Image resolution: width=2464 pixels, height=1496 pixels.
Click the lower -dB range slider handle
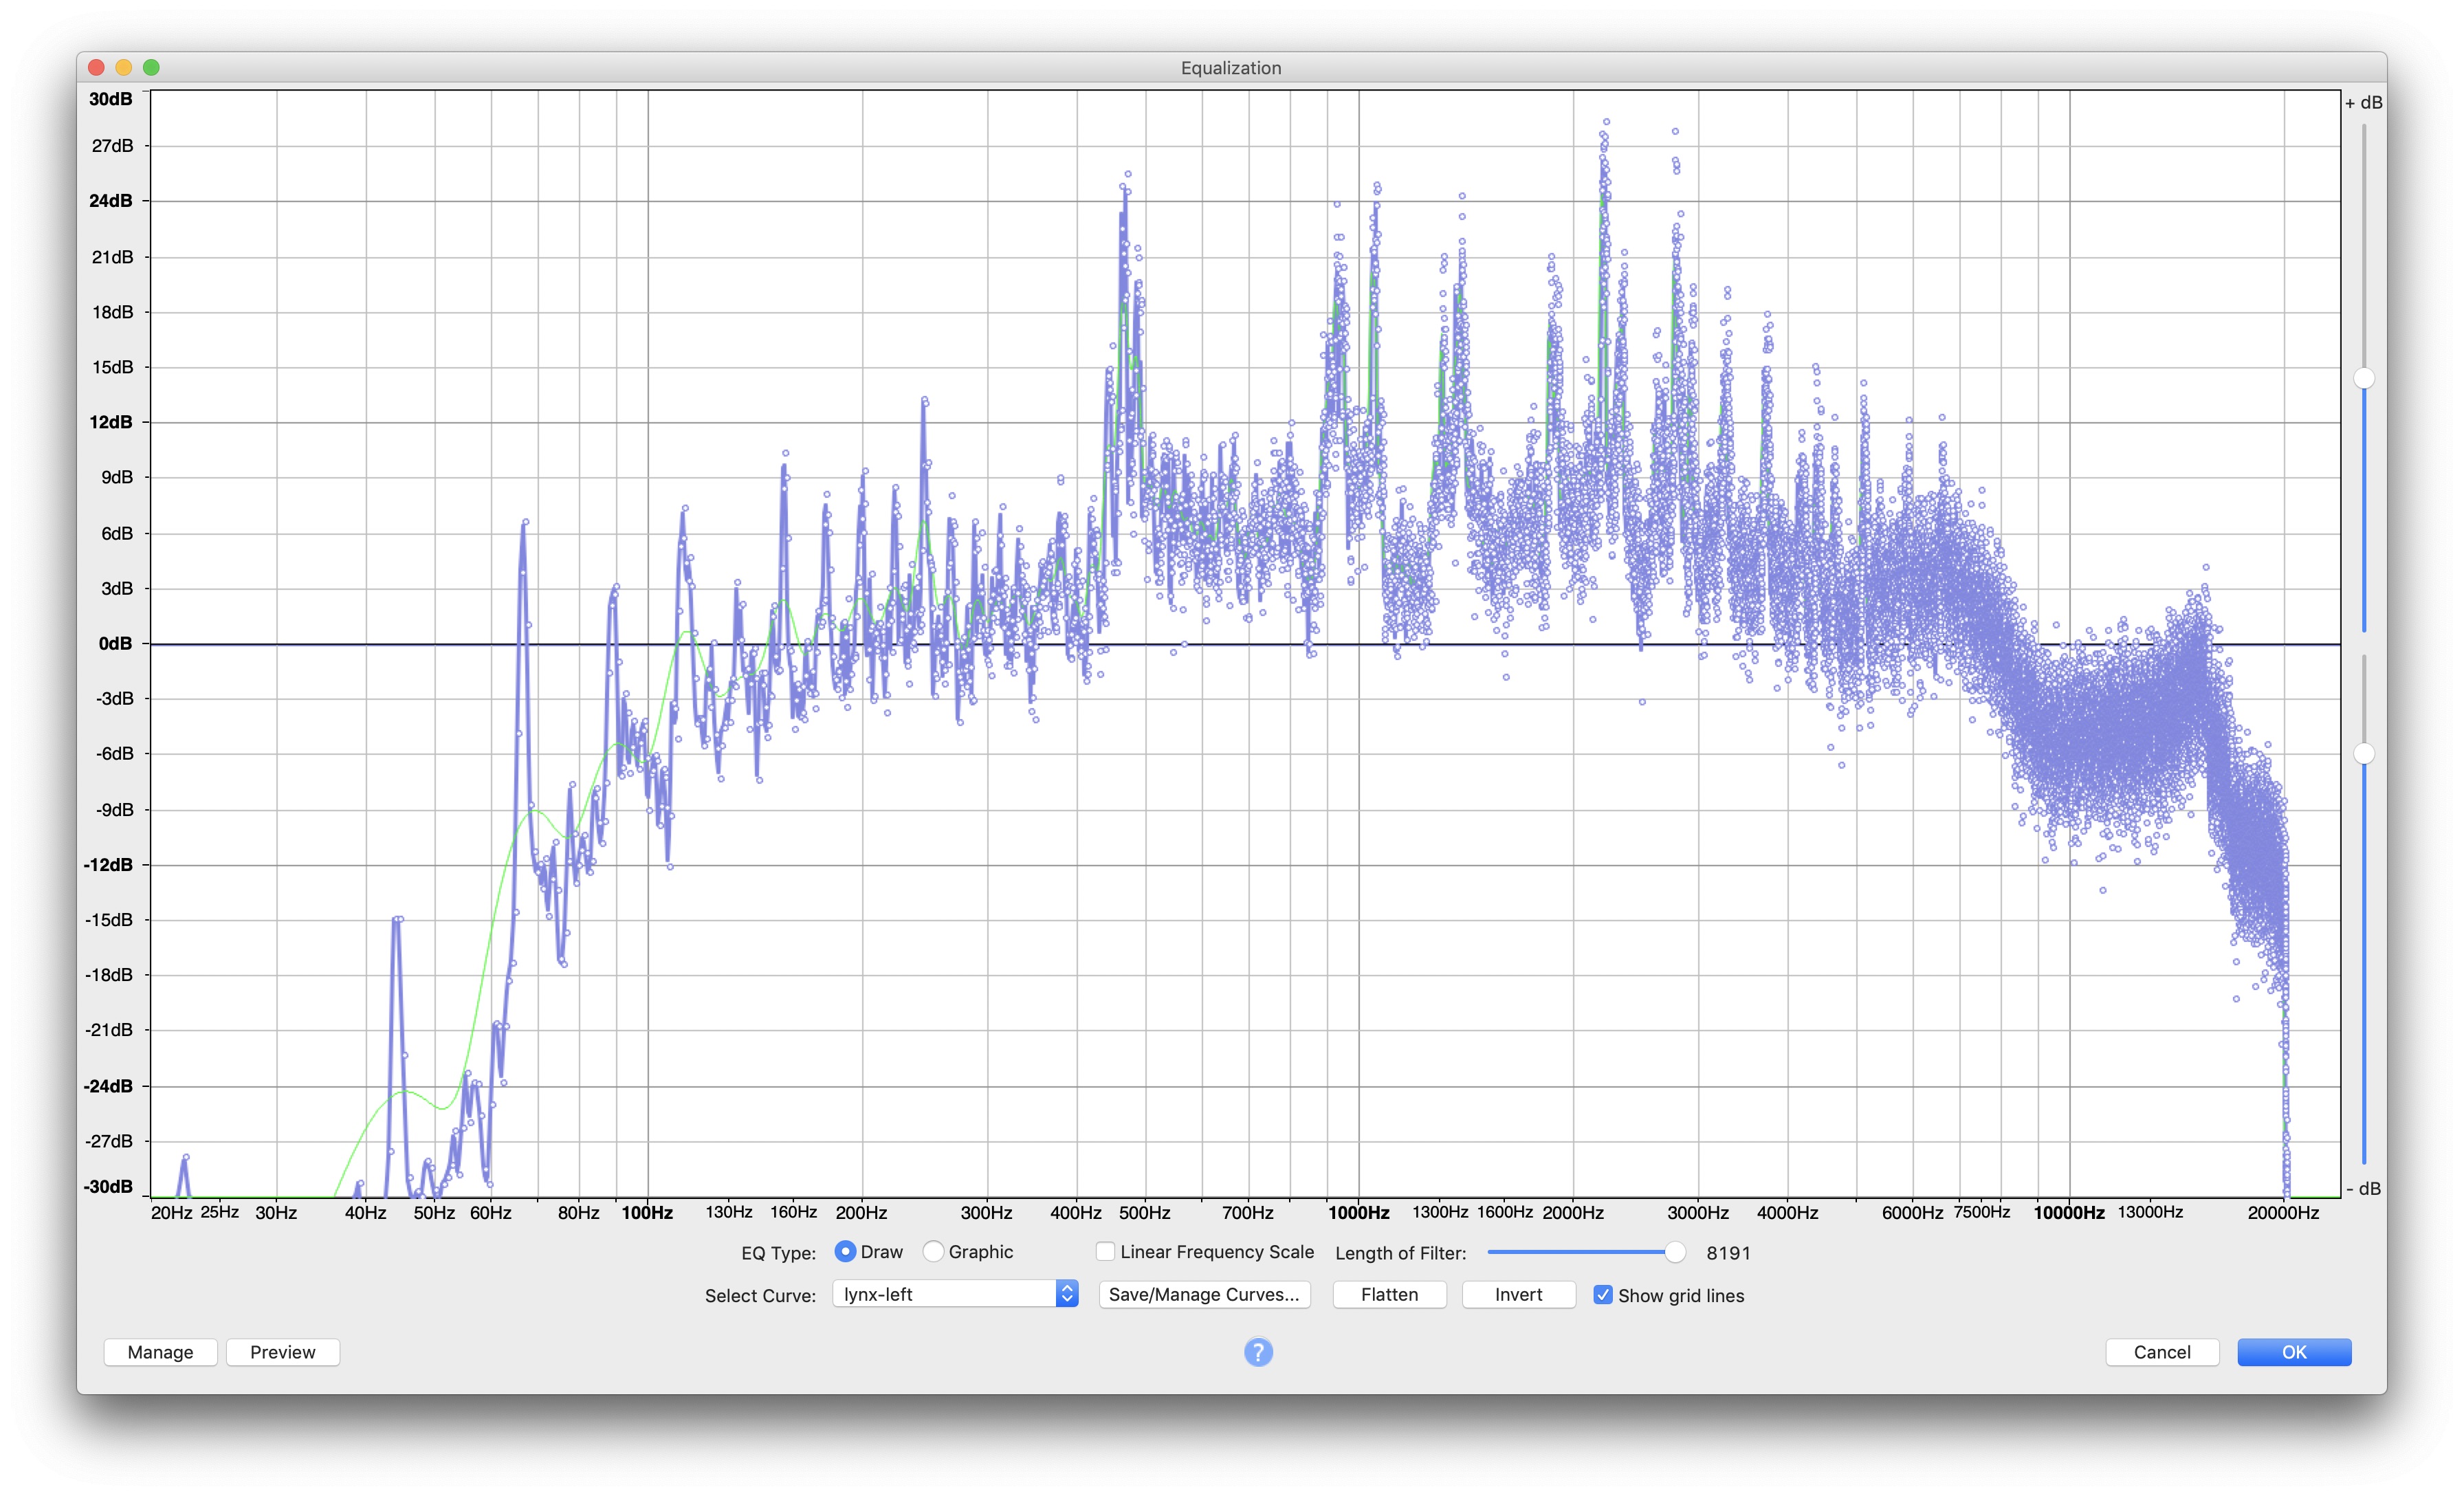point(2364,753)
